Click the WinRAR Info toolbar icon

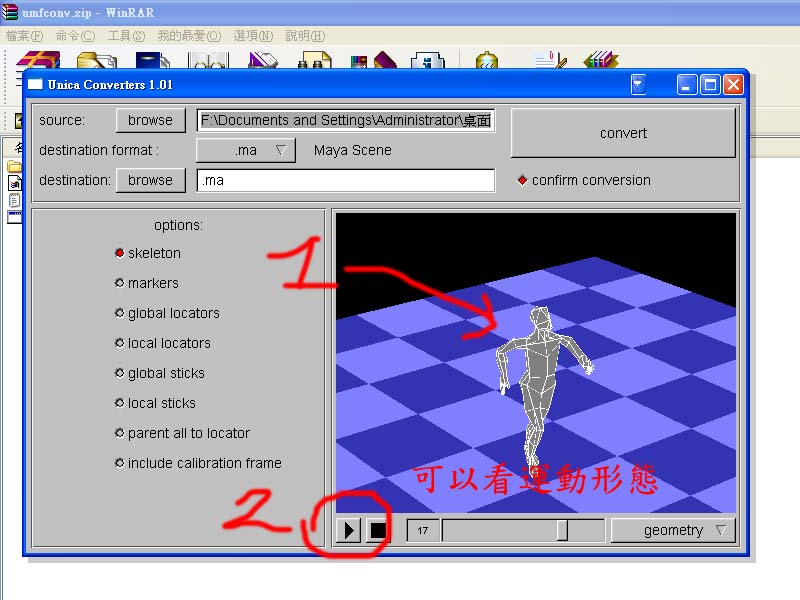coord(428,60)
